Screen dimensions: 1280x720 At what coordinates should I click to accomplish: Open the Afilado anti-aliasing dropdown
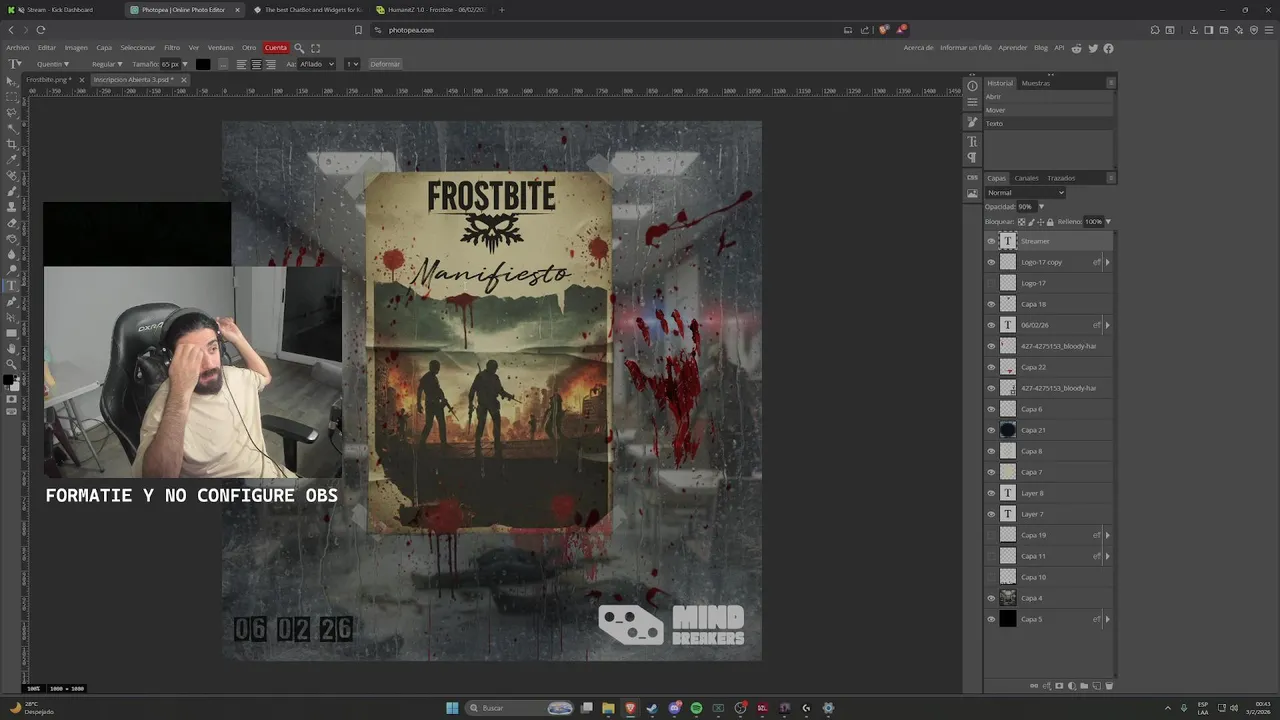tap(317, 64)
